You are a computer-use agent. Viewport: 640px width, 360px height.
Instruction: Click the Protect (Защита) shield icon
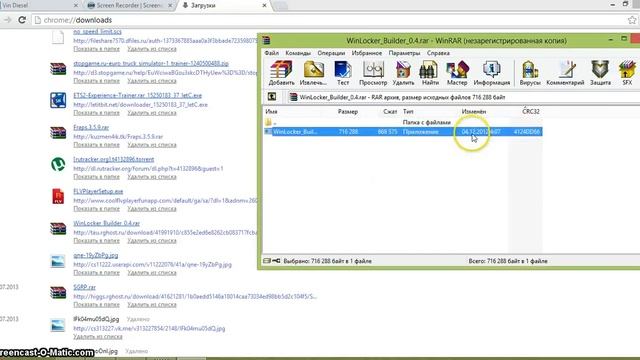coord(600,73)
